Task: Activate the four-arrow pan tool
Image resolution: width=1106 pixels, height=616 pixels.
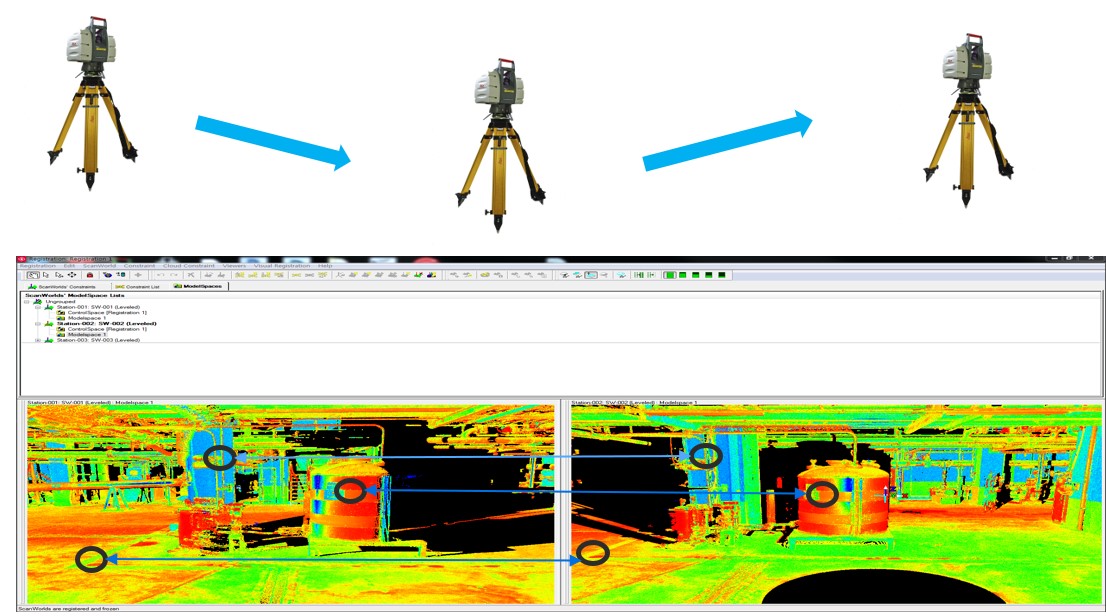Action: click(x=72, y=274)
